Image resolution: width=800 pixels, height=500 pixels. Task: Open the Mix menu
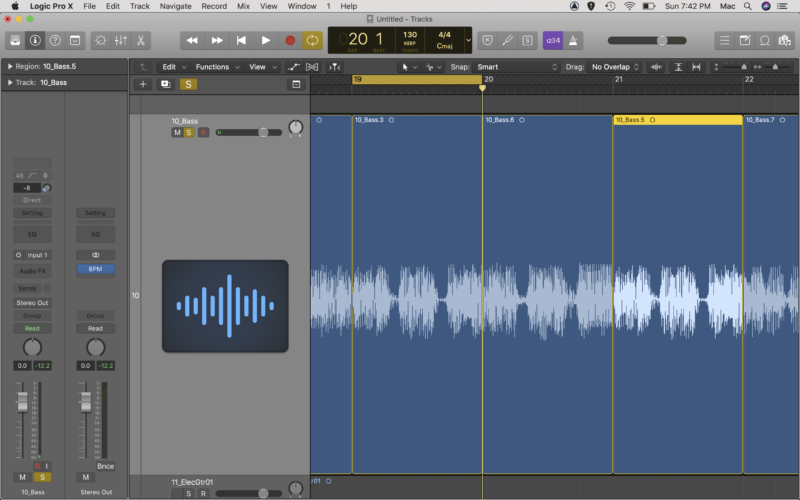(243, 6)
